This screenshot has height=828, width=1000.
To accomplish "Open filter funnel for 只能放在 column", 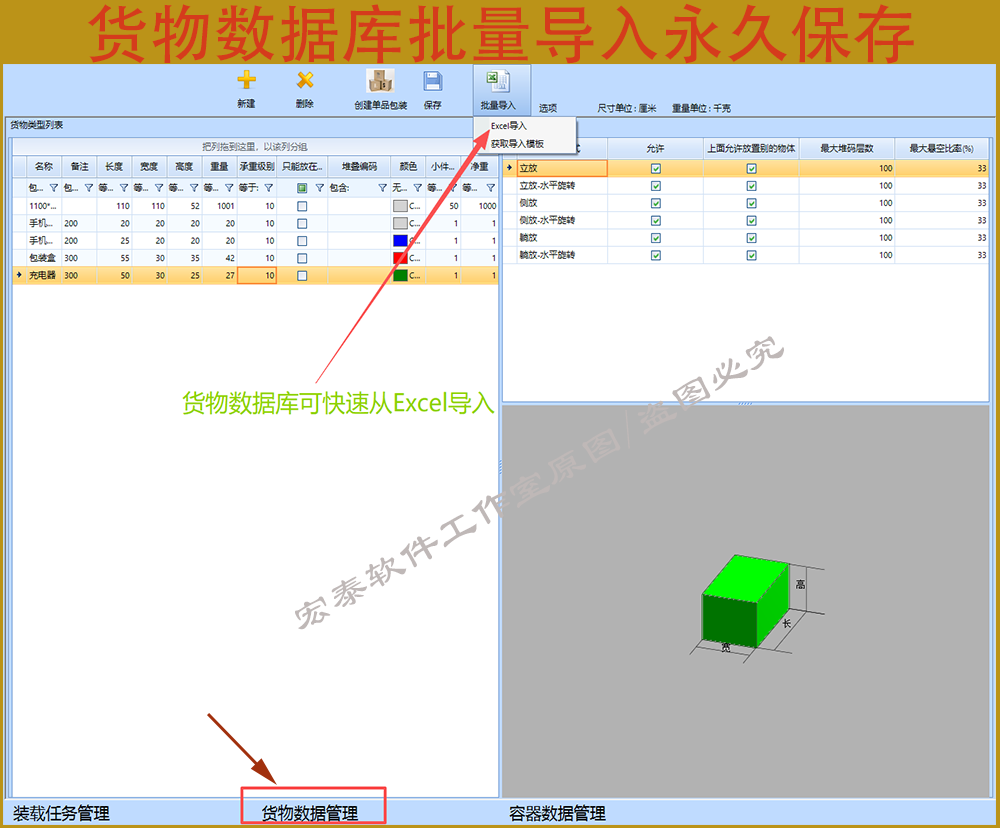I will pos(320,188).
